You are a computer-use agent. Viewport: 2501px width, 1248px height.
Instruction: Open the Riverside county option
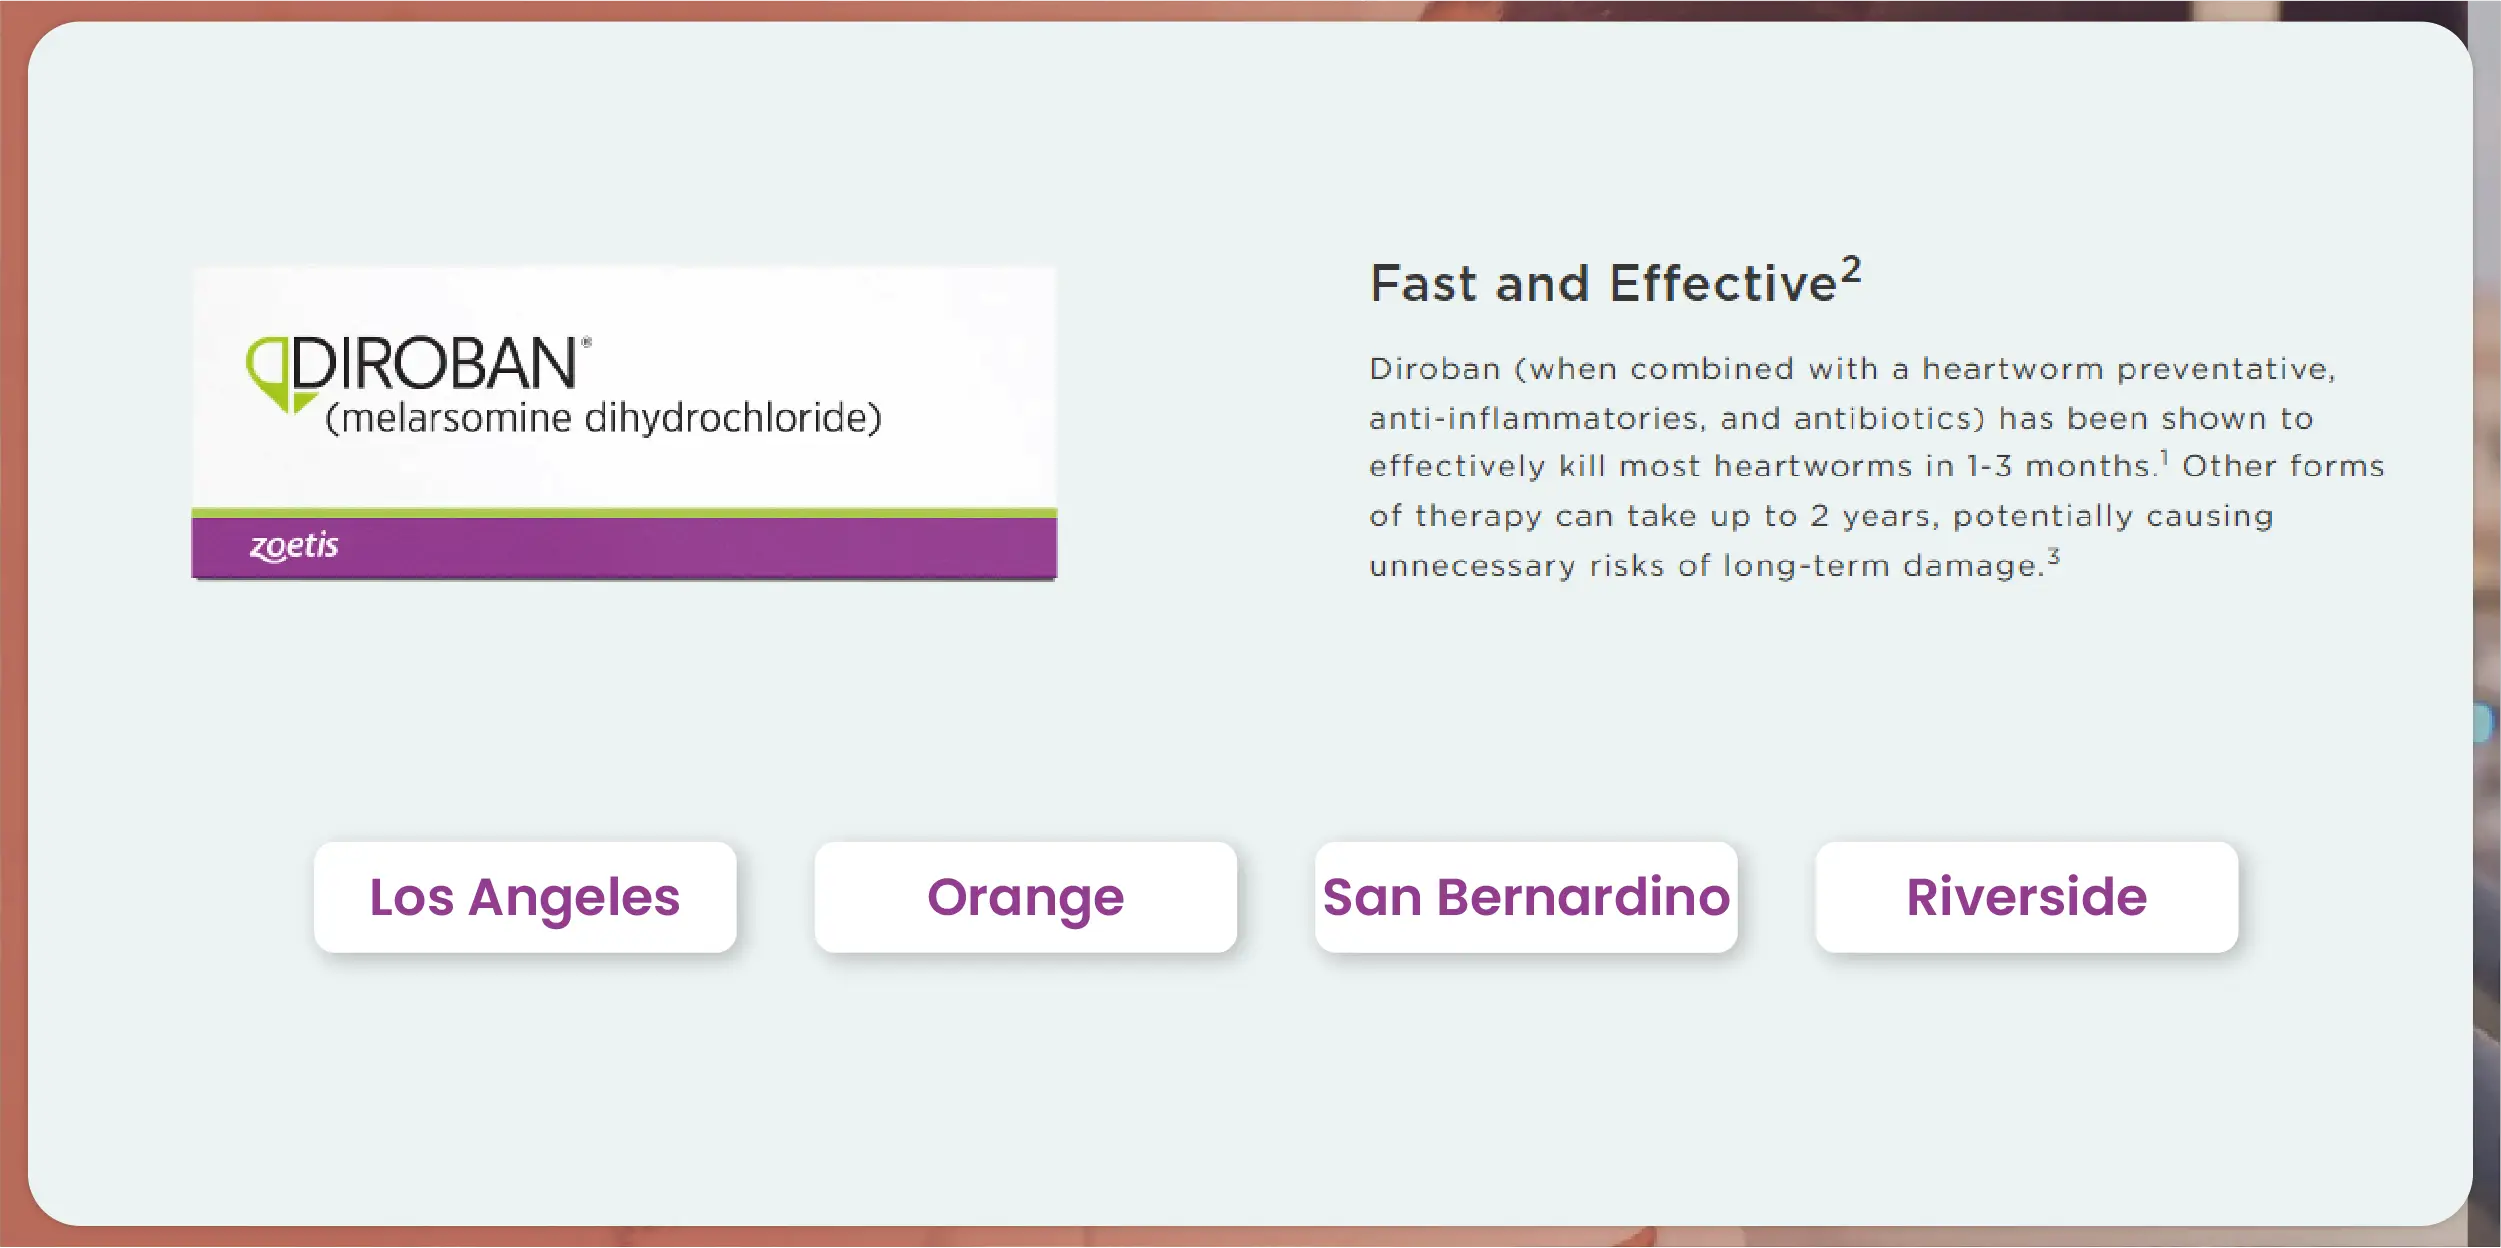[2026, 897]
